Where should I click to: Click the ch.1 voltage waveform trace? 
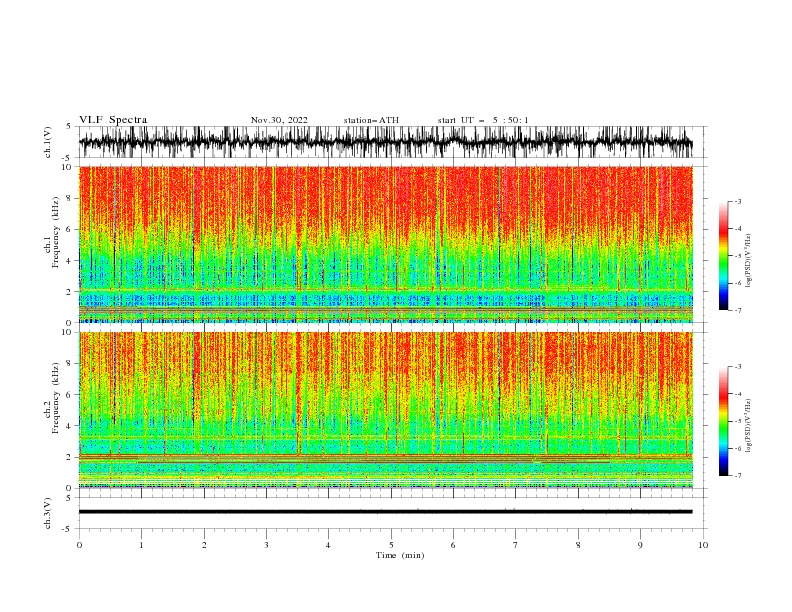click(385, 142)
